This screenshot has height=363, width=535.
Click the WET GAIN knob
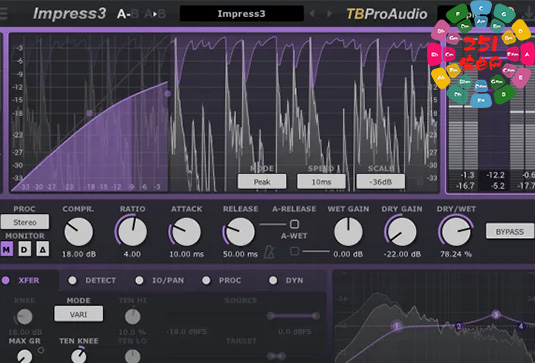click(348, 232)
